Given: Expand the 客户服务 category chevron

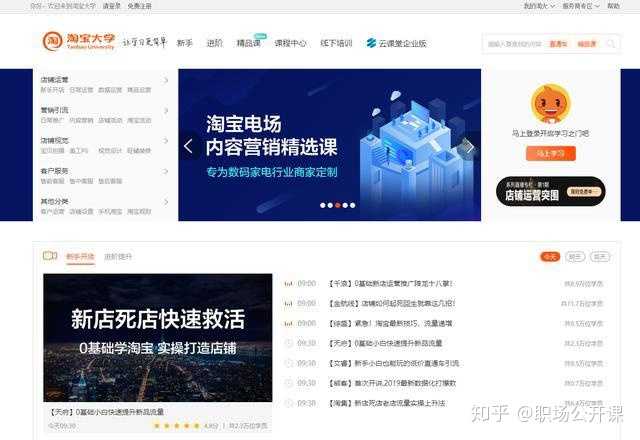Looking at the screenshot, I should click(x=166, y=171).
